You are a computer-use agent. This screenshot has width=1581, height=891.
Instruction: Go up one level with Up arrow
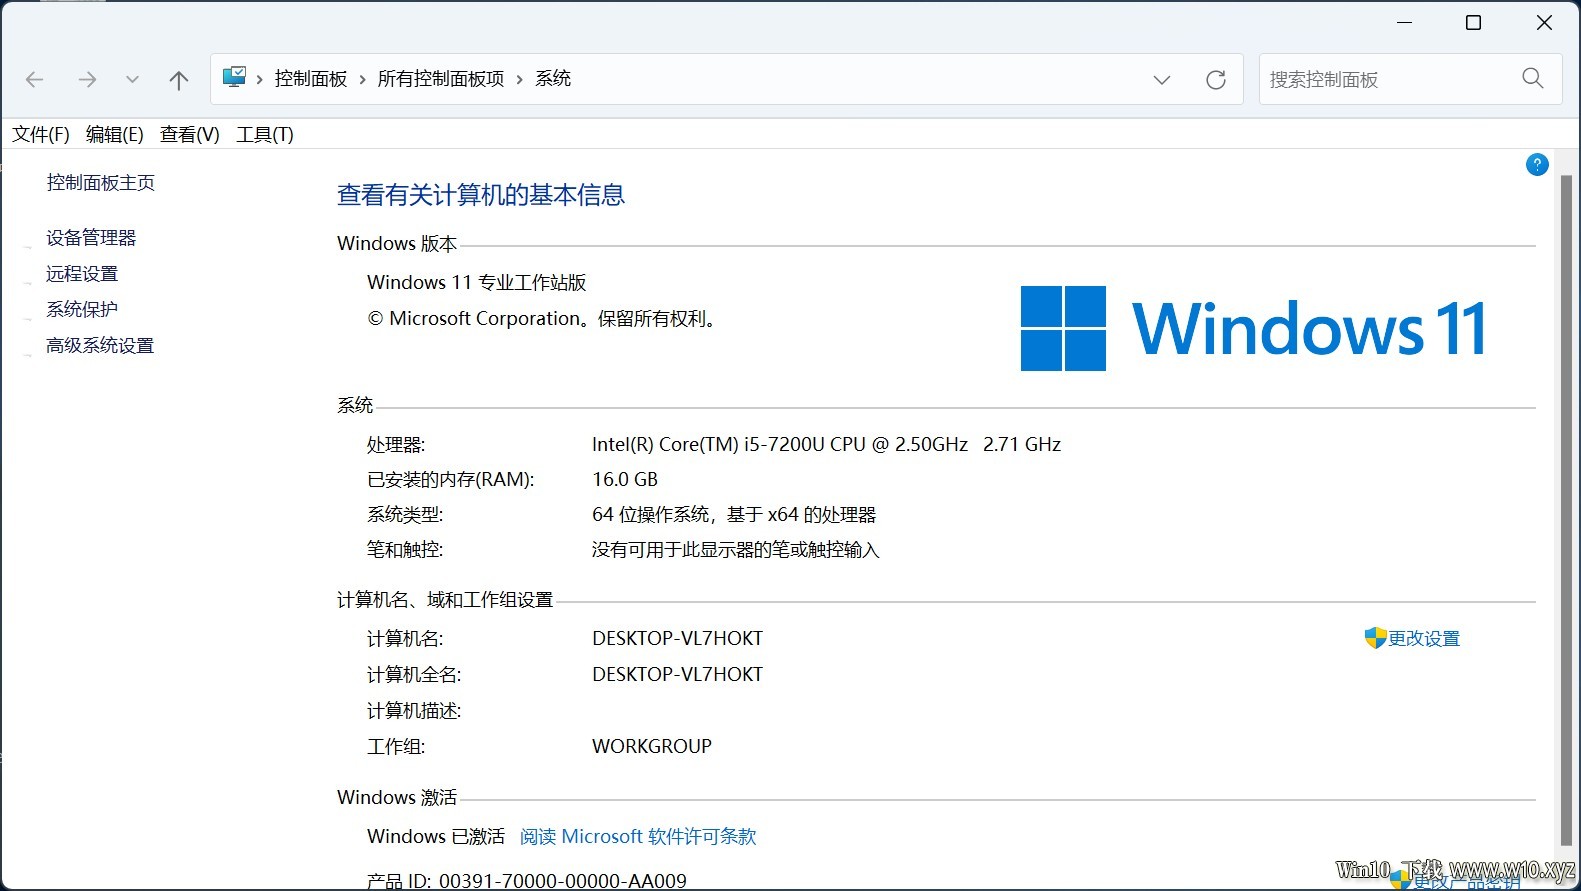point(179,80)
